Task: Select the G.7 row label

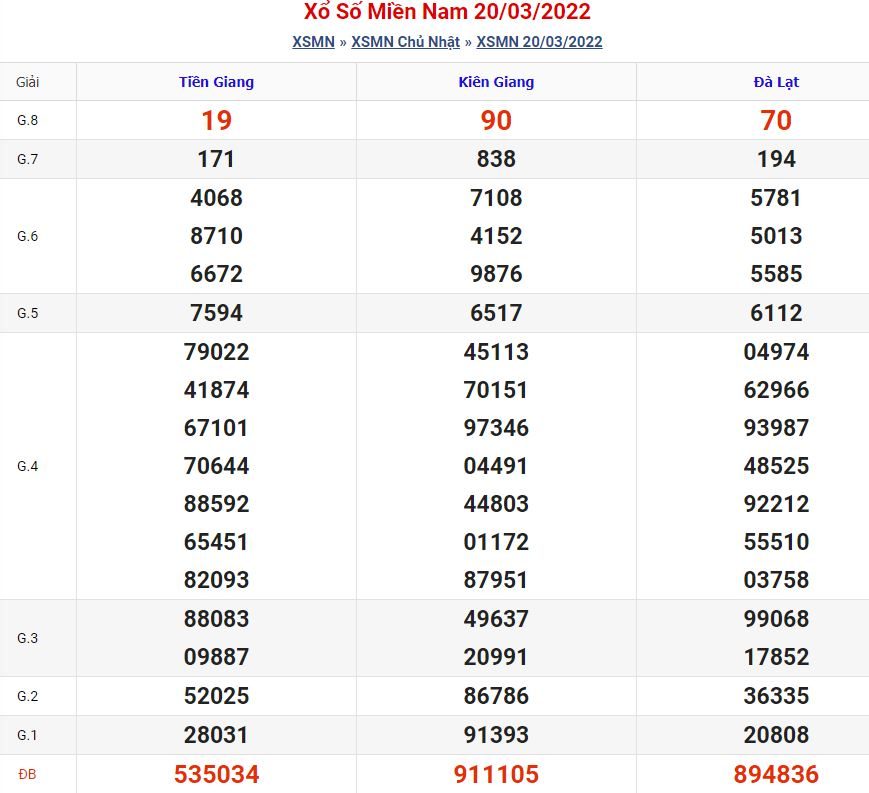Action: pyautogui.click(x=28, y=159)
